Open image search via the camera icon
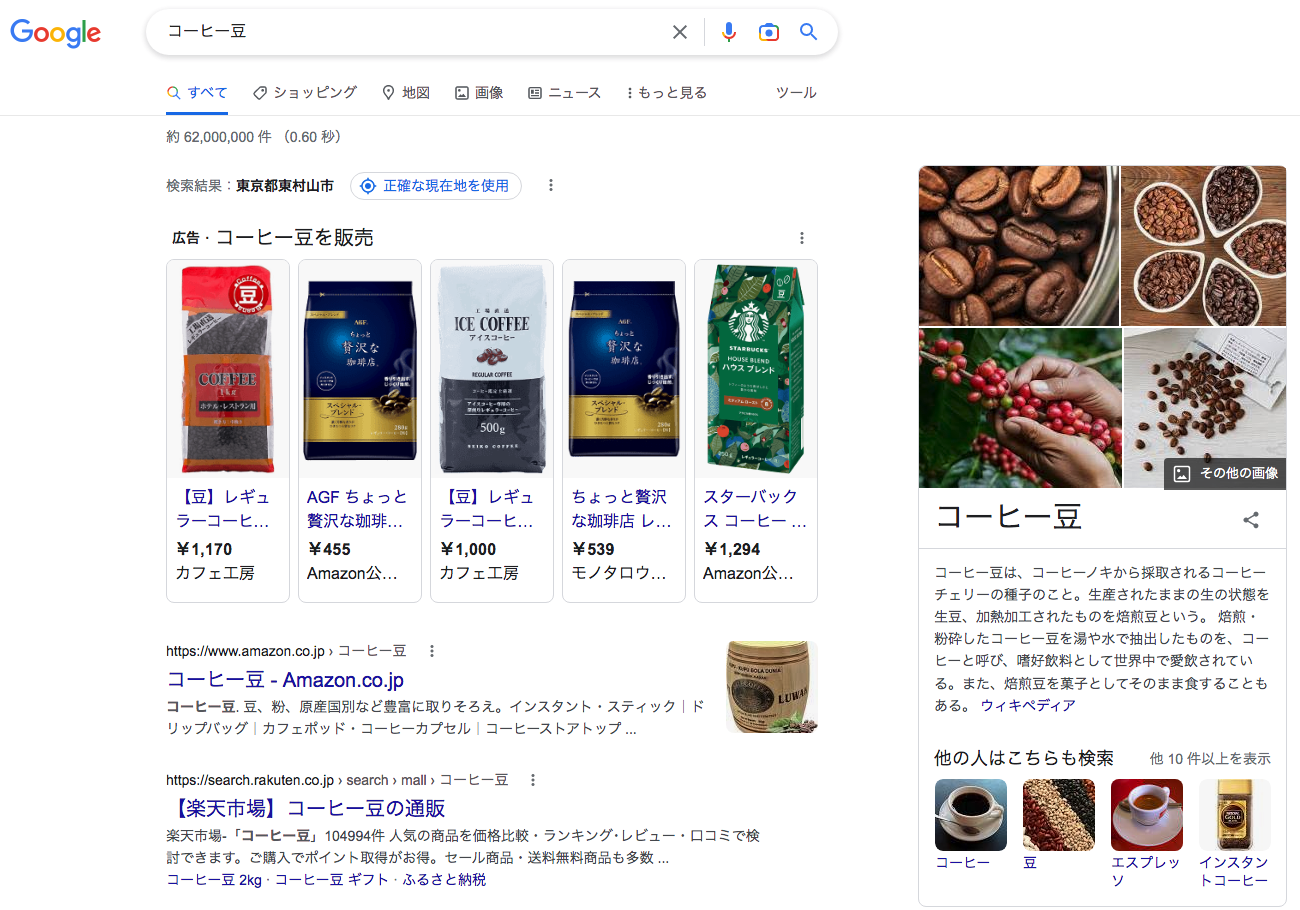1300x910 pixels. [x=768, y=32]
